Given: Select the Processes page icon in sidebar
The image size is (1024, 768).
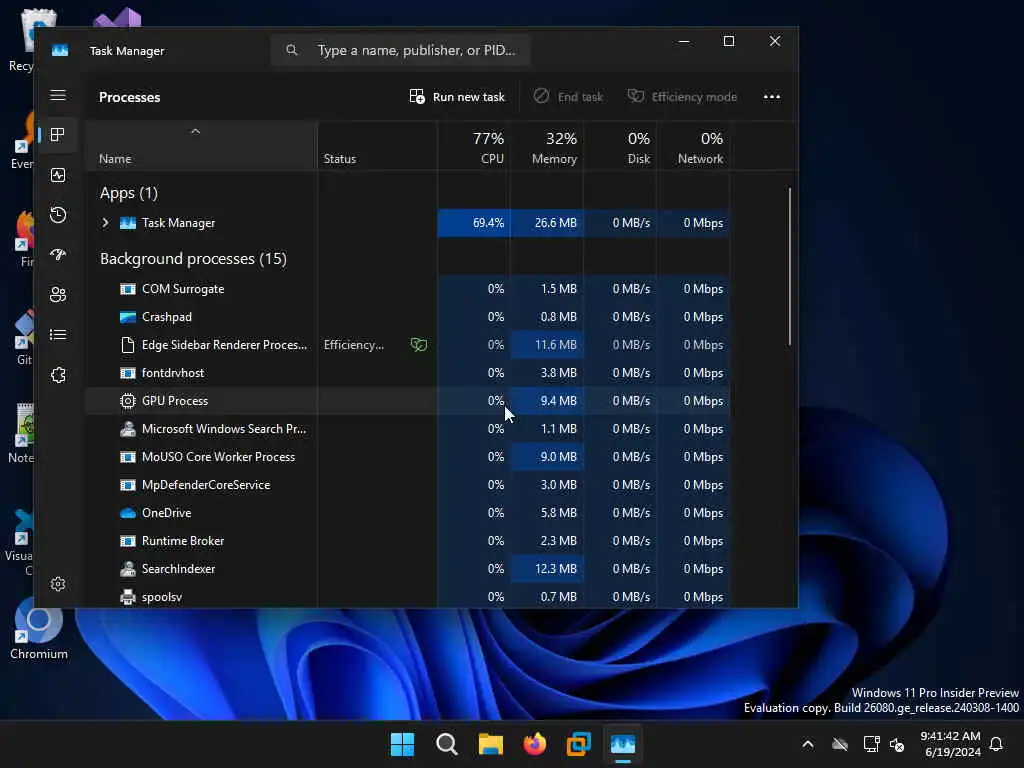Looking at the screenshot, I should click(x=57, y=135).
